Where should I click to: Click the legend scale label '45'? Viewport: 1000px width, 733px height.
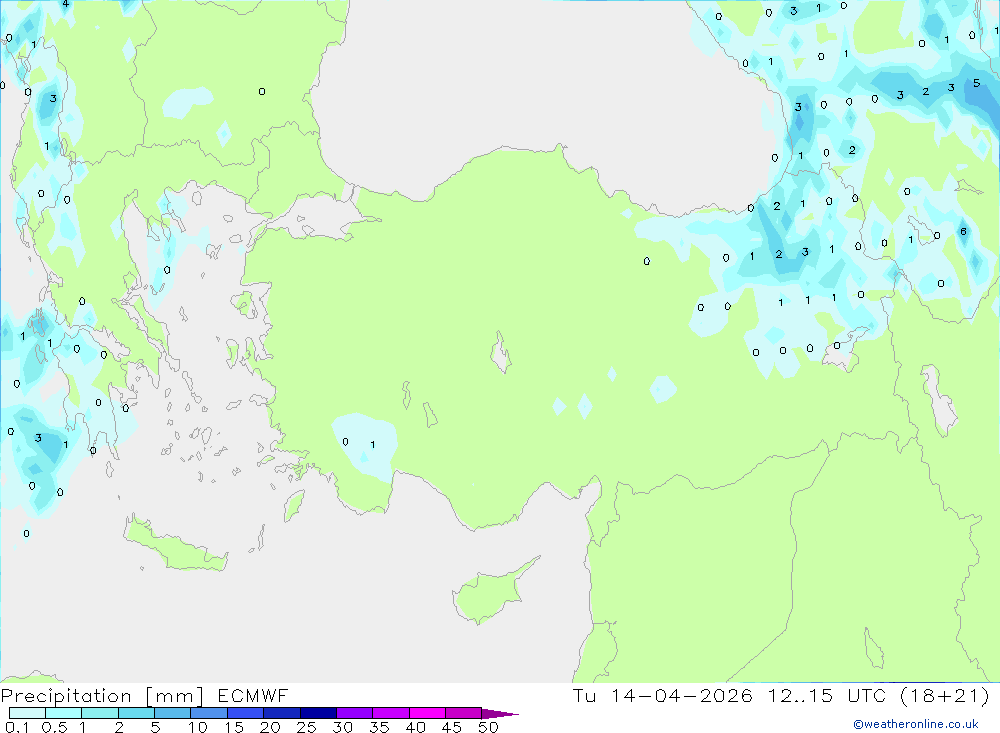452,727
